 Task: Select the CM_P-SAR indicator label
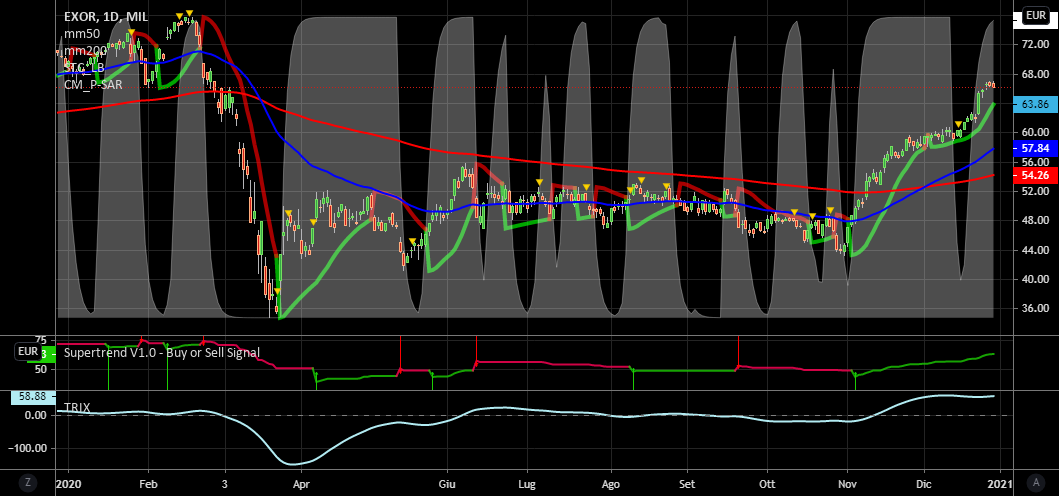click(93, 84)
